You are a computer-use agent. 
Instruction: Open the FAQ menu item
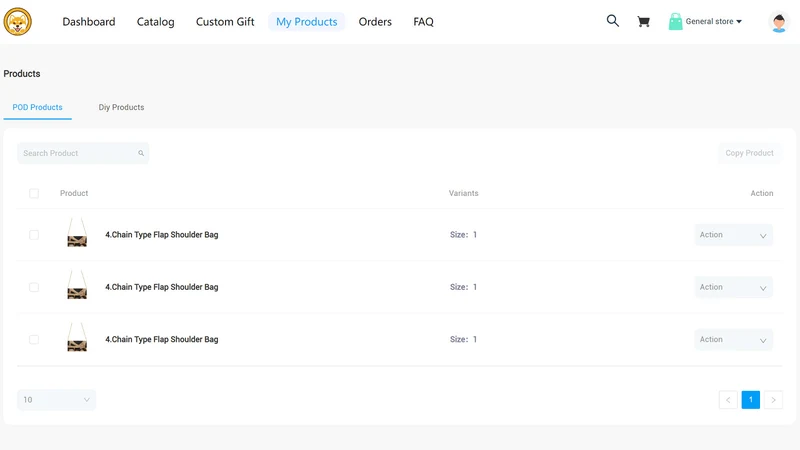click(423, 22)
